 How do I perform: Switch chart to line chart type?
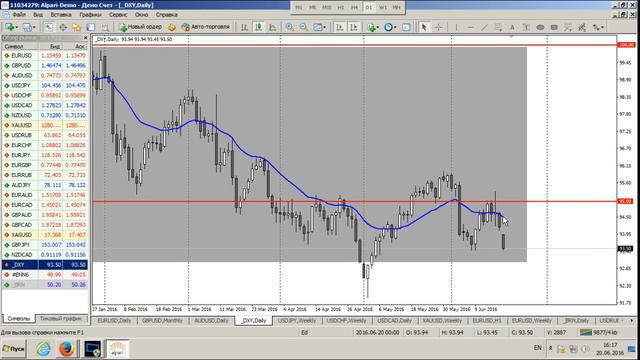pos(272,27)
